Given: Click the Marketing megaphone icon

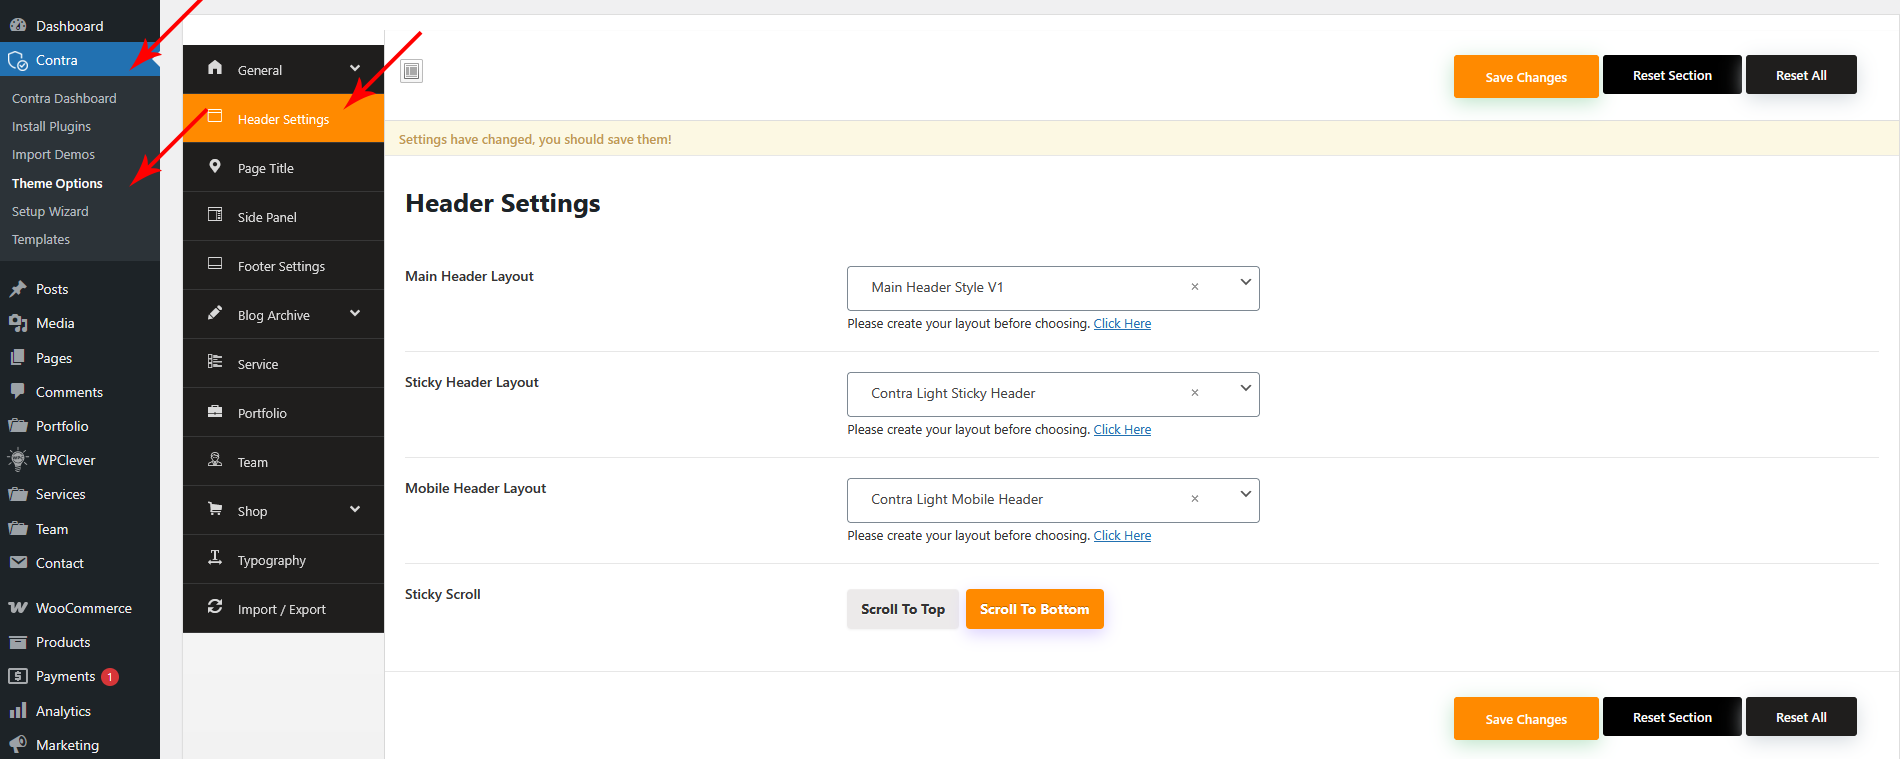Looking at the screenshot, I should (x=18, y=745).
